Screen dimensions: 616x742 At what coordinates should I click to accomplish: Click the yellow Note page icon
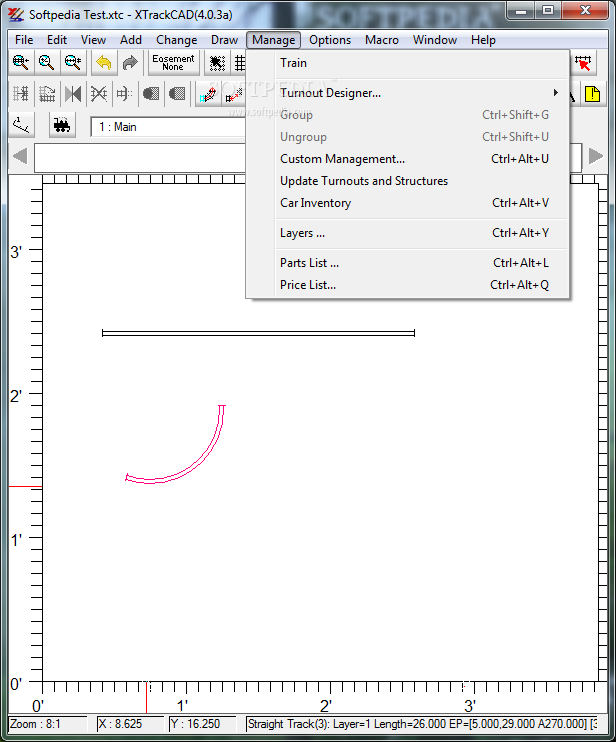point(592,94)
